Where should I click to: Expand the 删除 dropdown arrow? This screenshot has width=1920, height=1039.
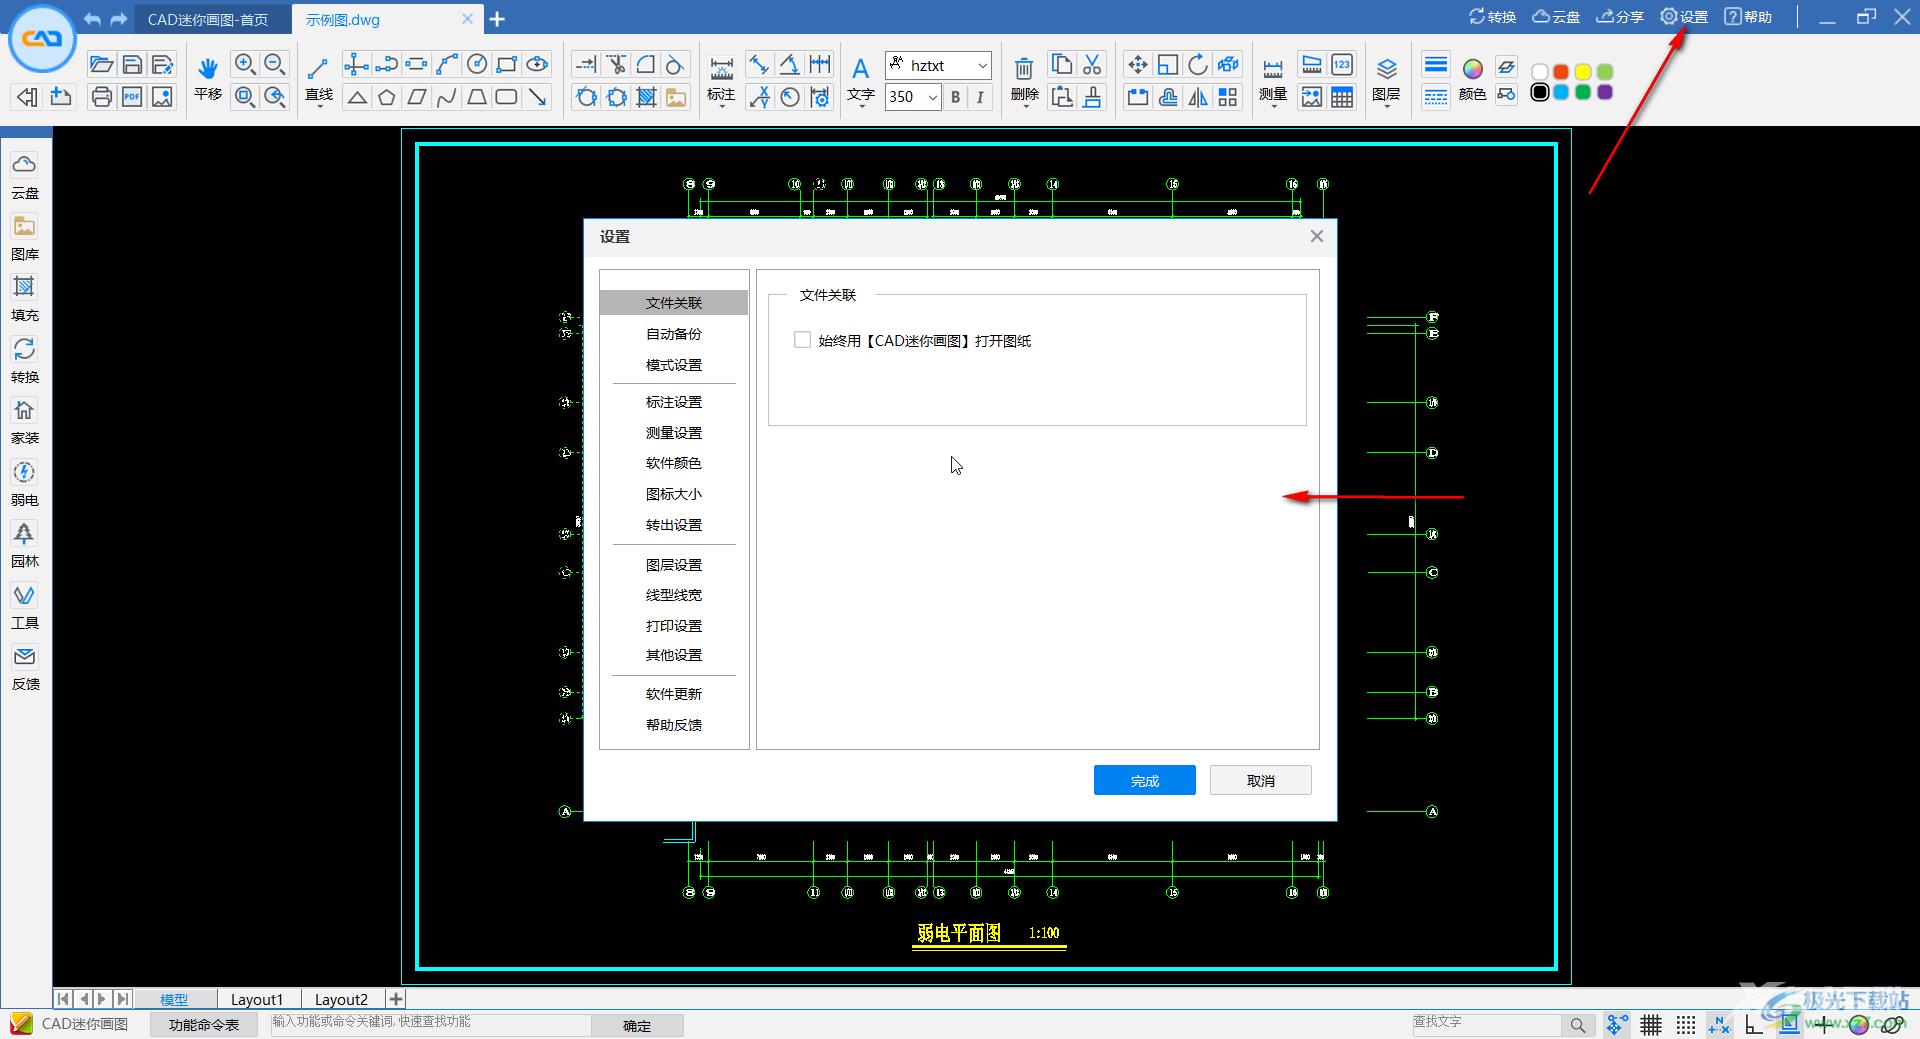[x=1024, y=107]
